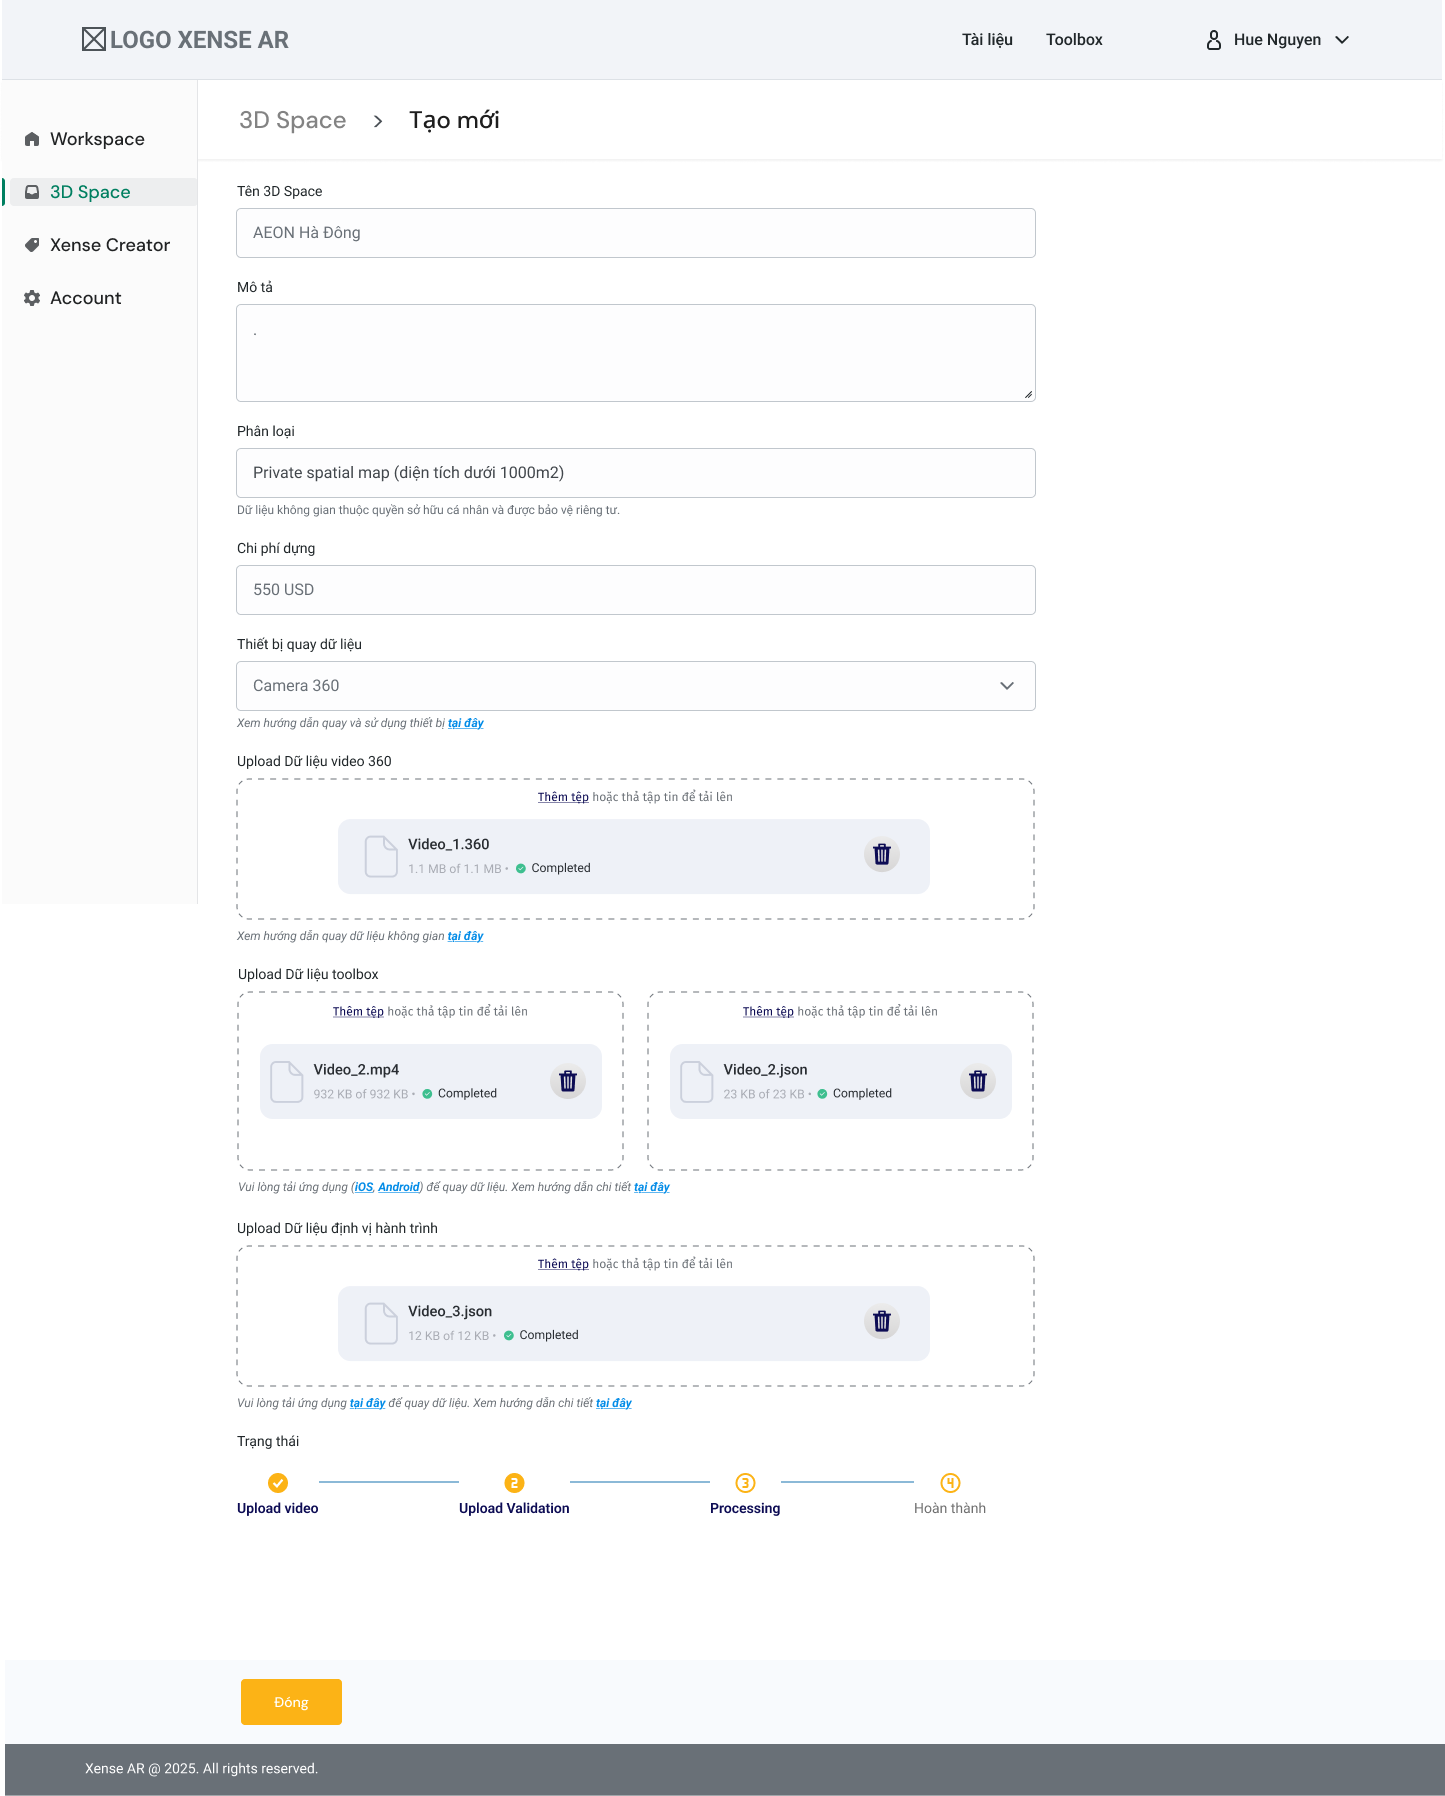The width and height of the screenshot is (1445, 1796).
Task: Click the Upload Validation step circle
Action: pyautogui.click(x=514, y=1483)
